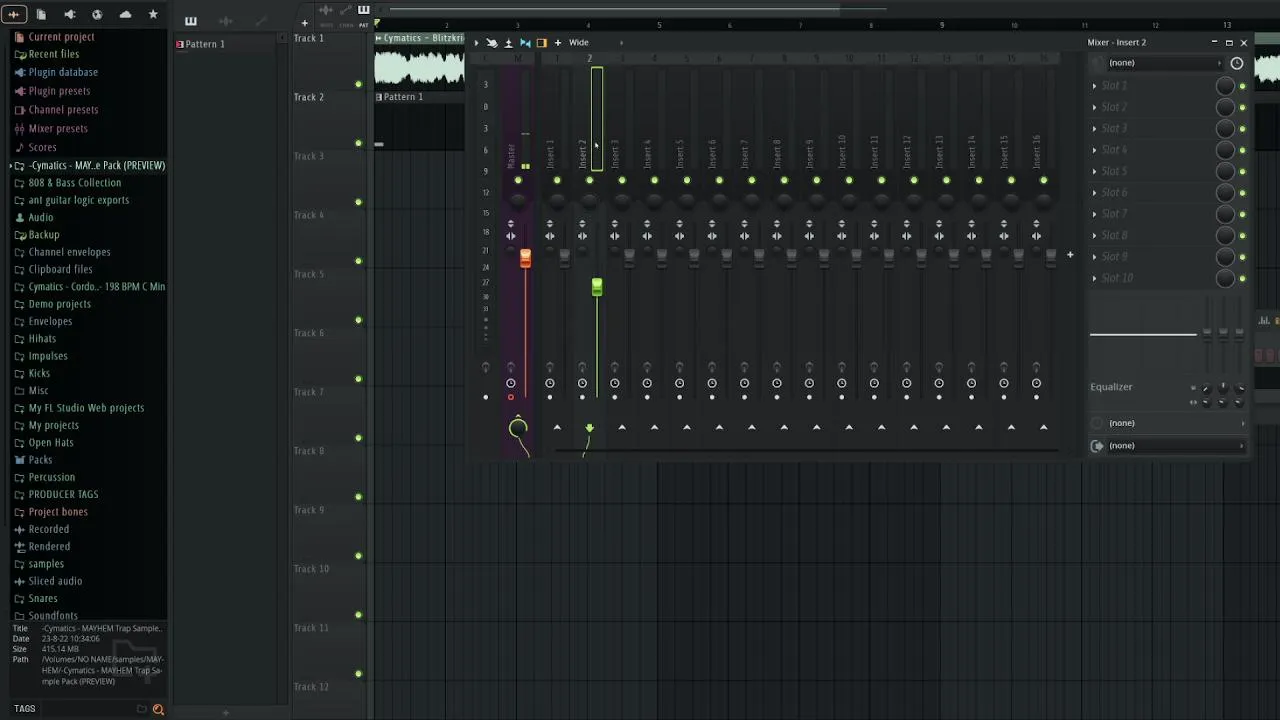Screen dimensions: 1280x720
Task: Click the TAGS label
Action: 25,709
